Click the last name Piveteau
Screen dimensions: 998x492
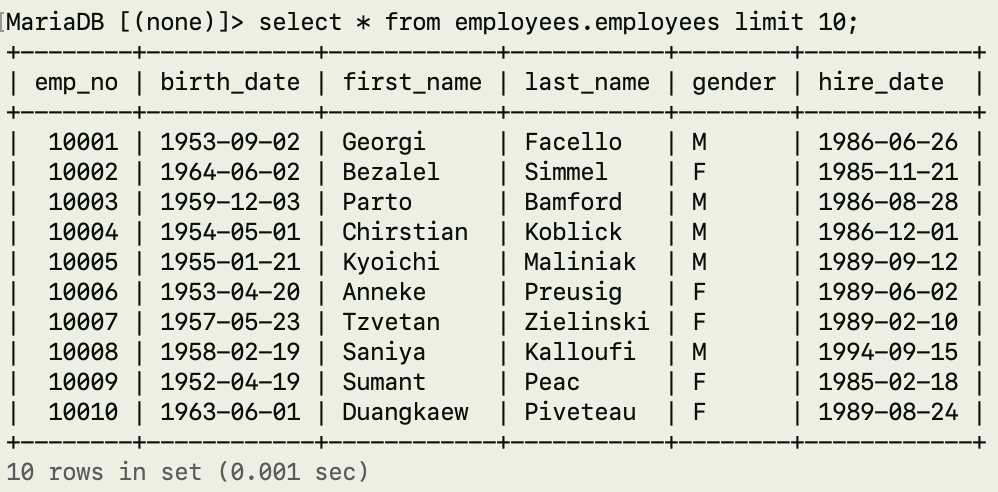tap(580, 412)
